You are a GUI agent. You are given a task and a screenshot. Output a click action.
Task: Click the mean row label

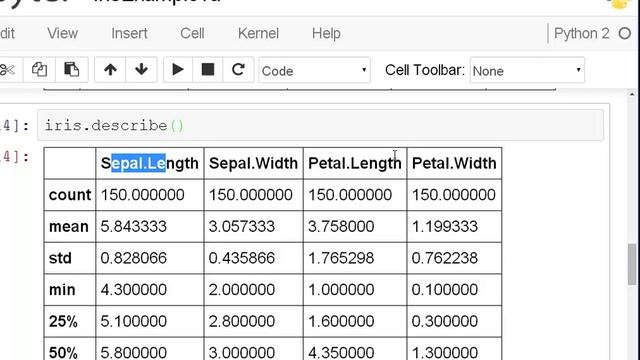click(x=69, y=227)
